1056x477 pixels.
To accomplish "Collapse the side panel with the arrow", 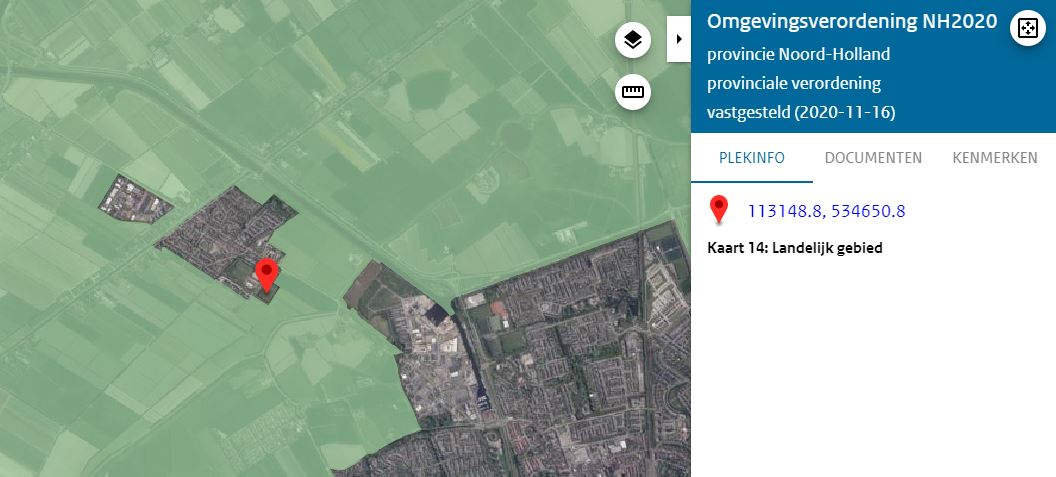I will (679, 39).
